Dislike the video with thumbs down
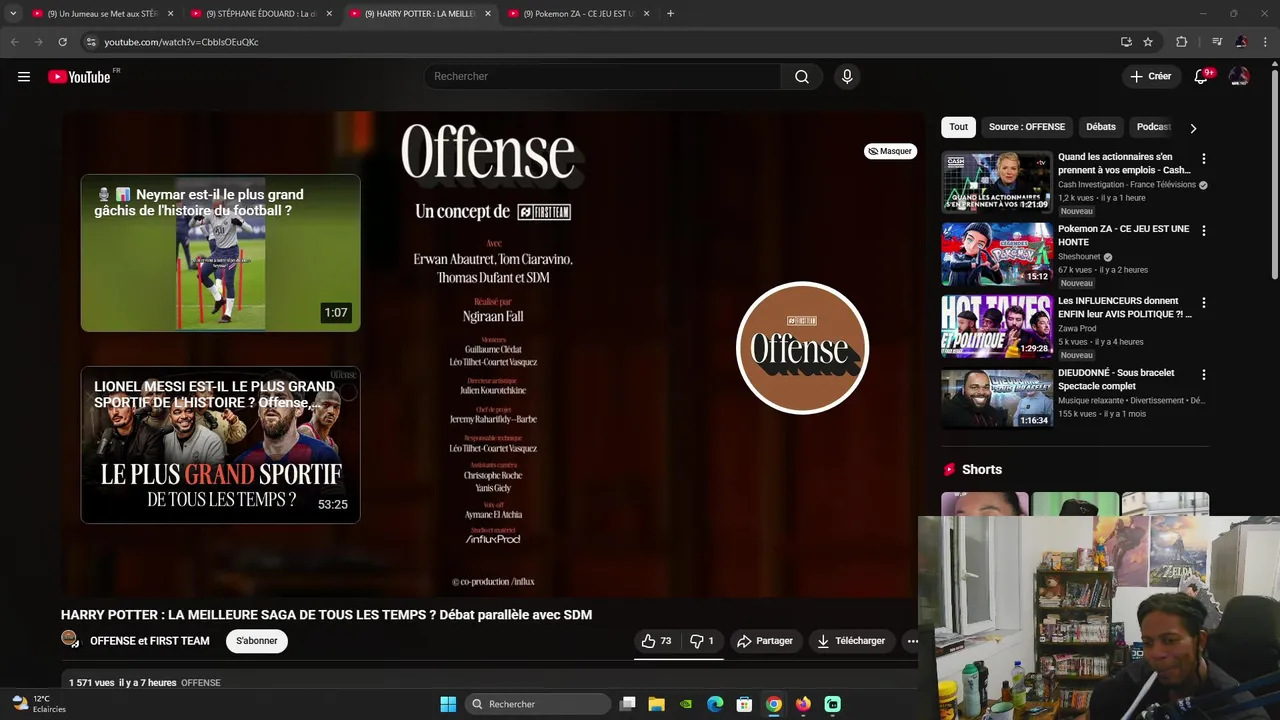1280x720 pixels. pyautogui.click(x=702, y=641)
